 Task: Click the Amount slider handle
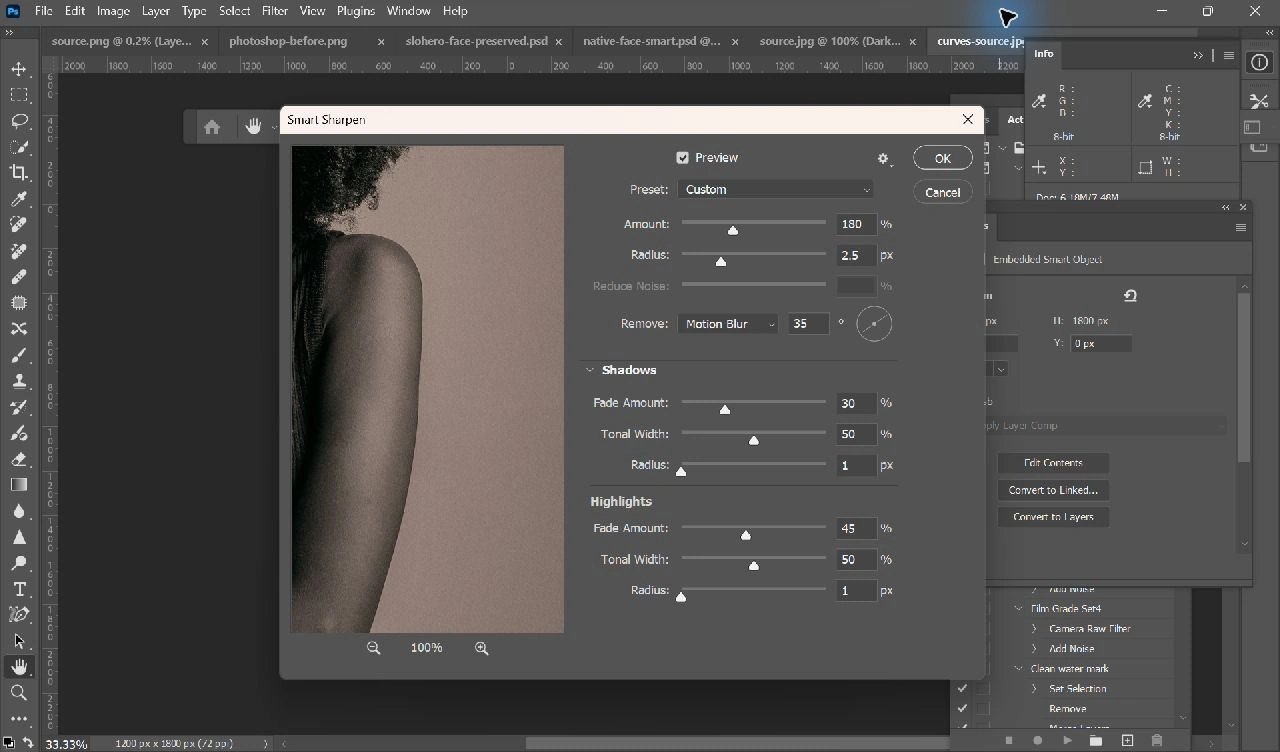click(733, 230)
